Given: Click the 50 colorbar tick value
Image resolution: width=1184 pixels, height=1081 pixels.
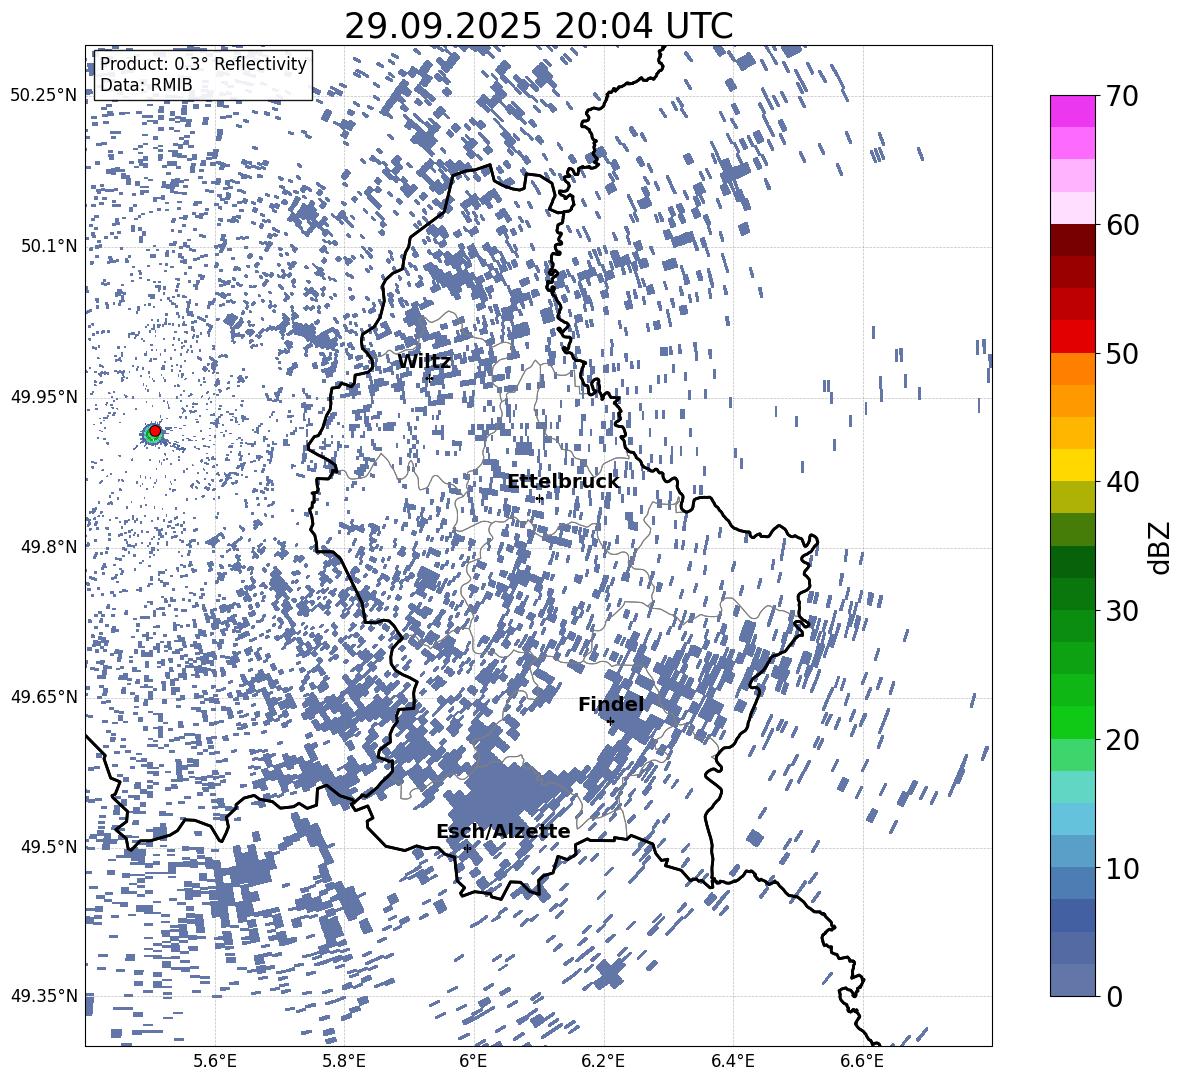Looking at the screenshot, I should click(x=1121, y=353).
